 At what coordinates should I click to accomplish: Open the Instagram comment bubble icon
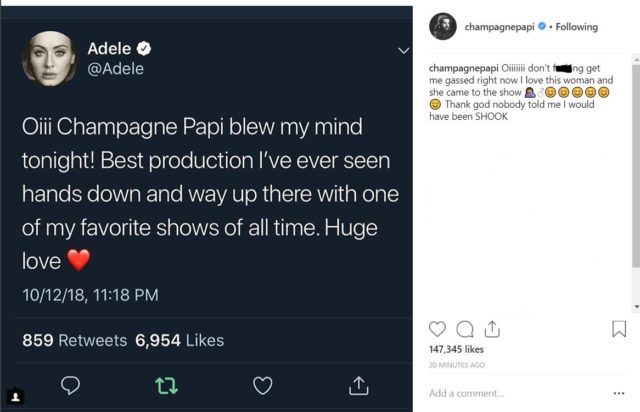coord(464,329)
